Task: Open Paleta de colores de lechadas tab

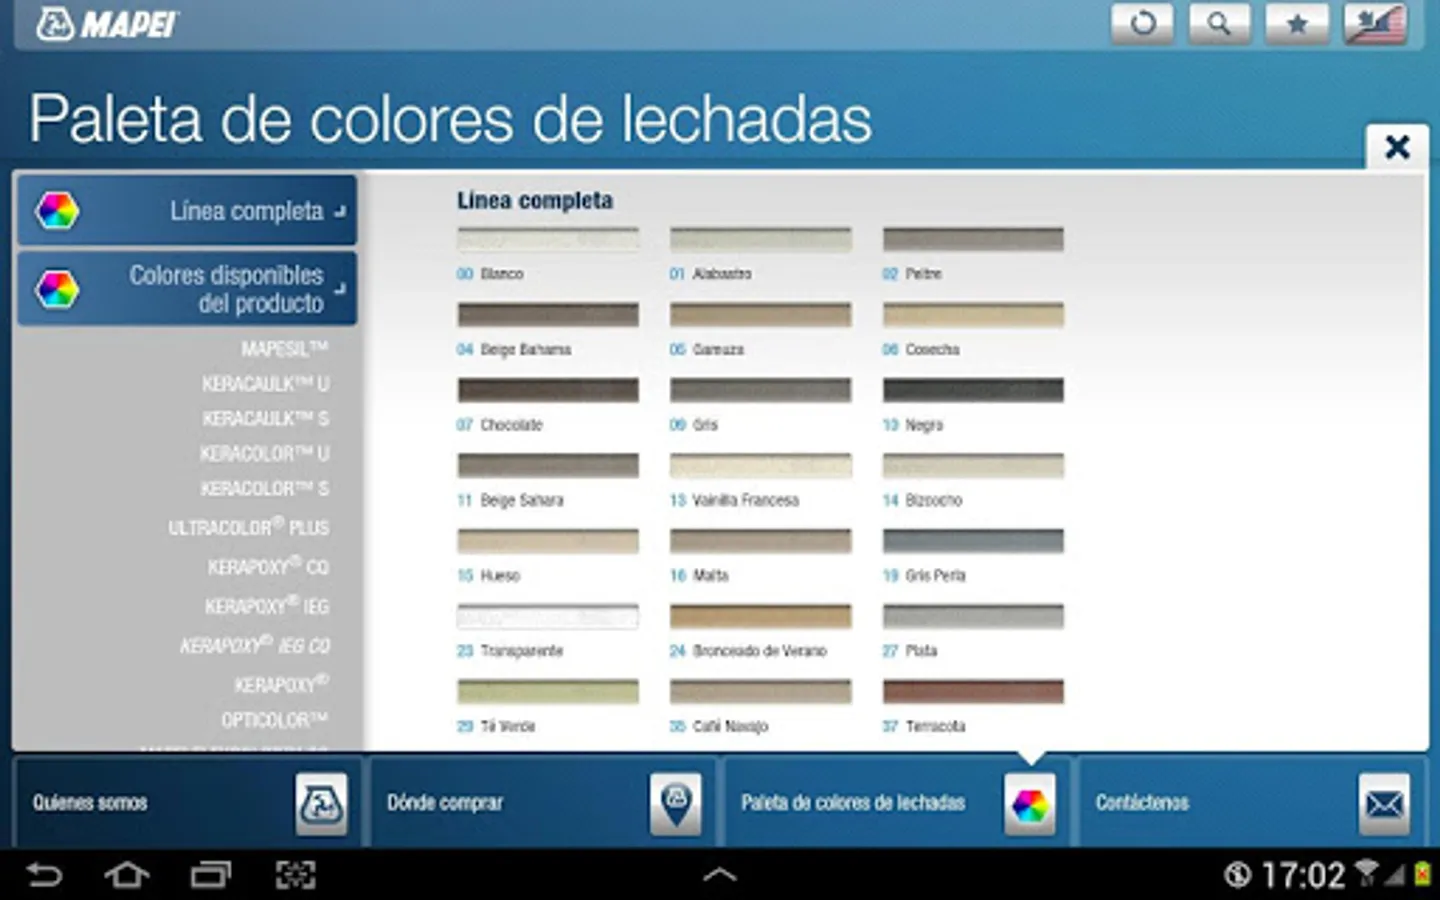Action: pyautogui.click(x=896, y=803)
